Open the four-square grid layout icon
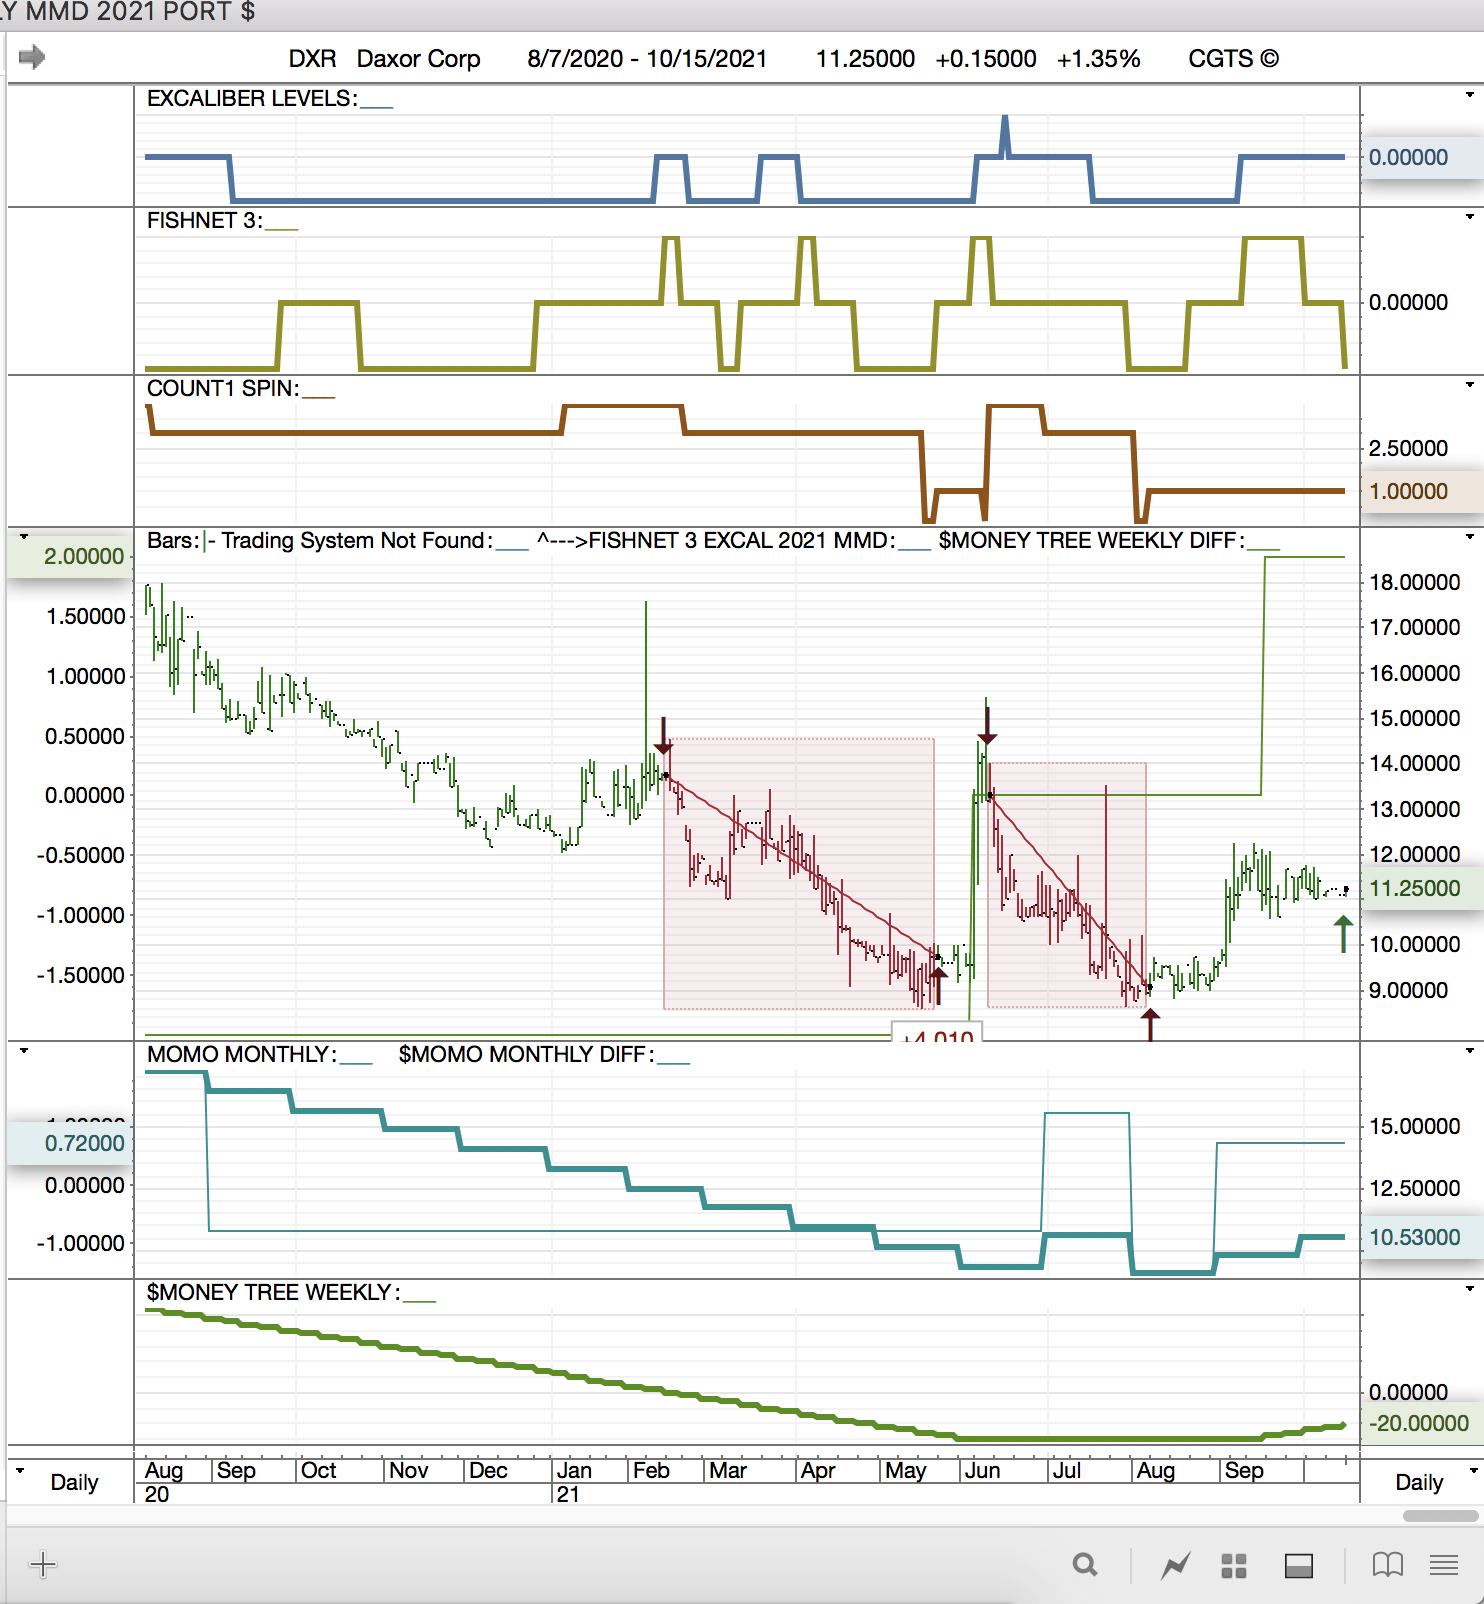This screenshot has height=1604, width=1484. (1234, 1566)
